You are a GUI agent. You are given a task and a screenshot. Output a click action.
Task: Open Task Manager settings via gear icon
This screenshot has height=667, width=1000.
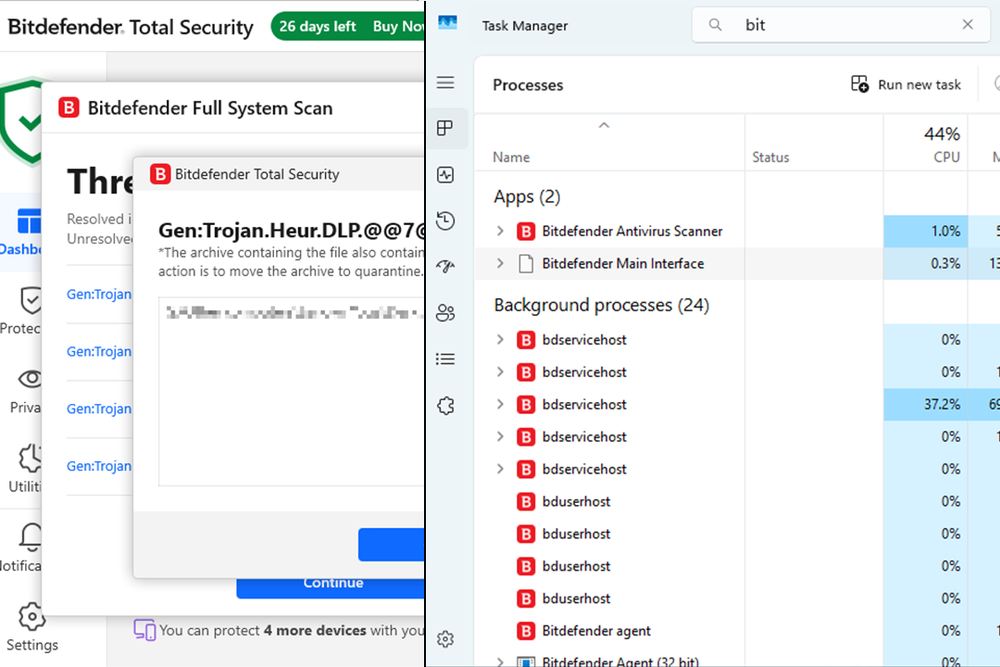pyautogui.click(x=445, y=638)
